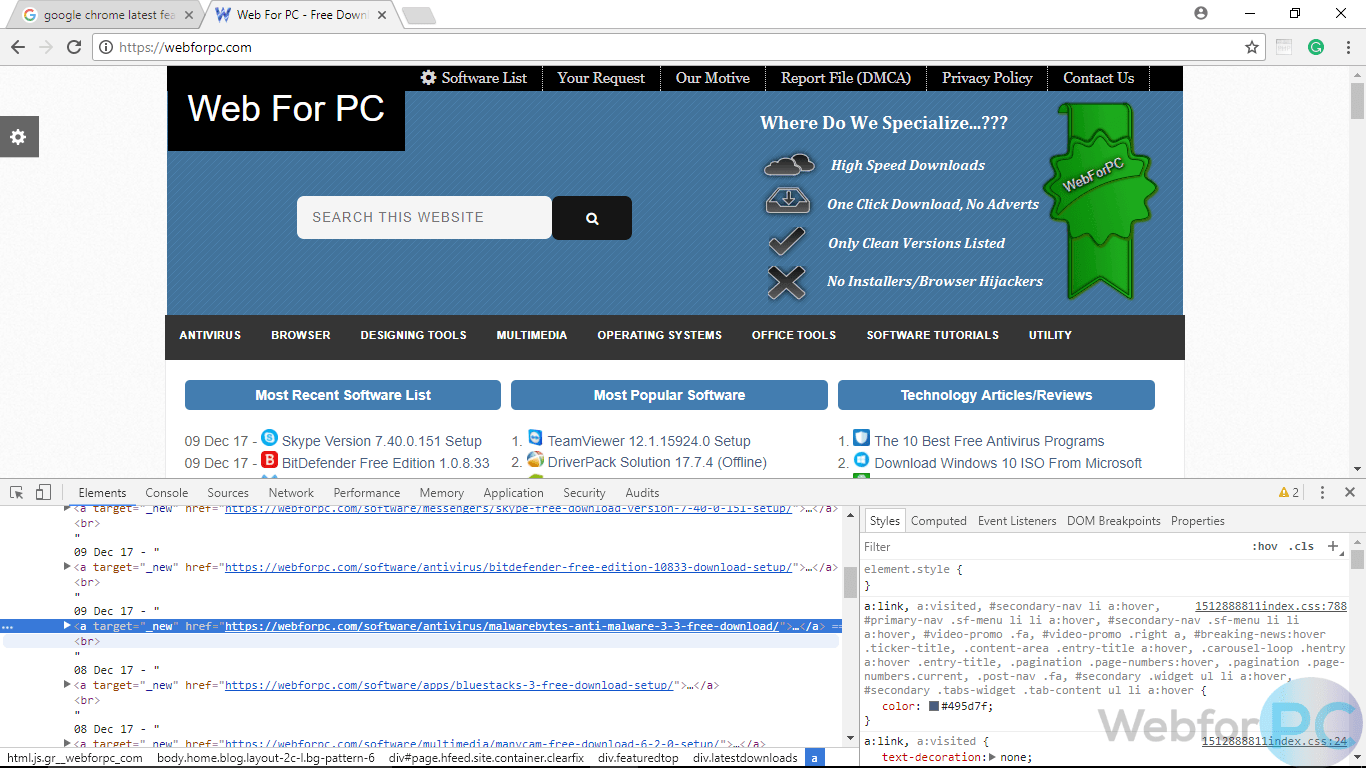Viewport: 1366px width, 768px height.
Task: Click the TeamViewer icon in popular software
Action: click(535, 438)
